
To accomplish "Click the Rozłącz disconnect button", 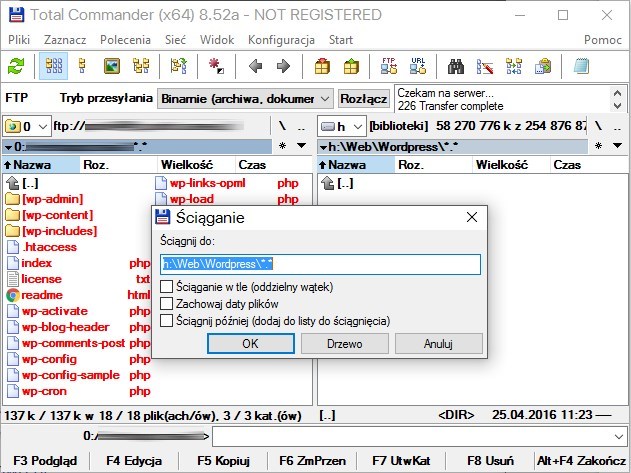I will point(364,99).
